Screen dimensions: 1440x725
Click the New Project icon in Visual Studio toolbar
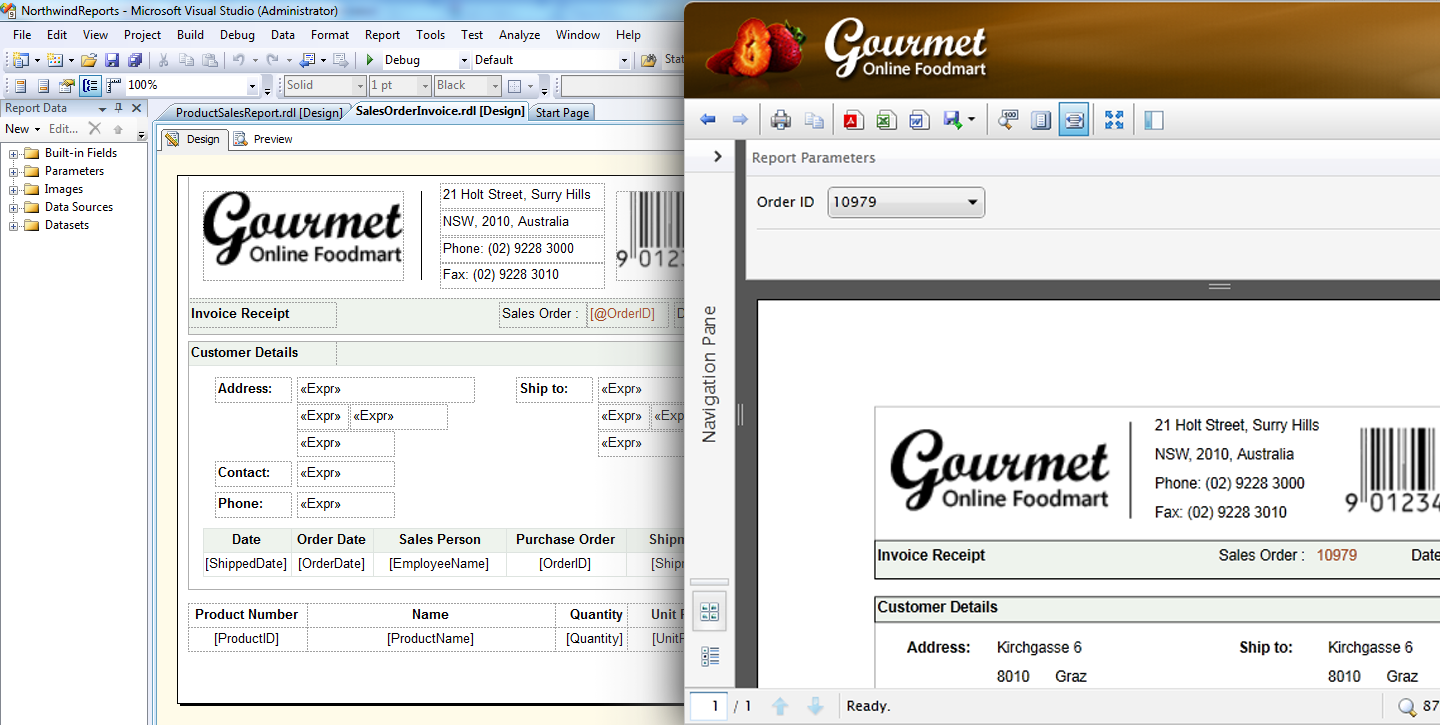tap(19, 60)
